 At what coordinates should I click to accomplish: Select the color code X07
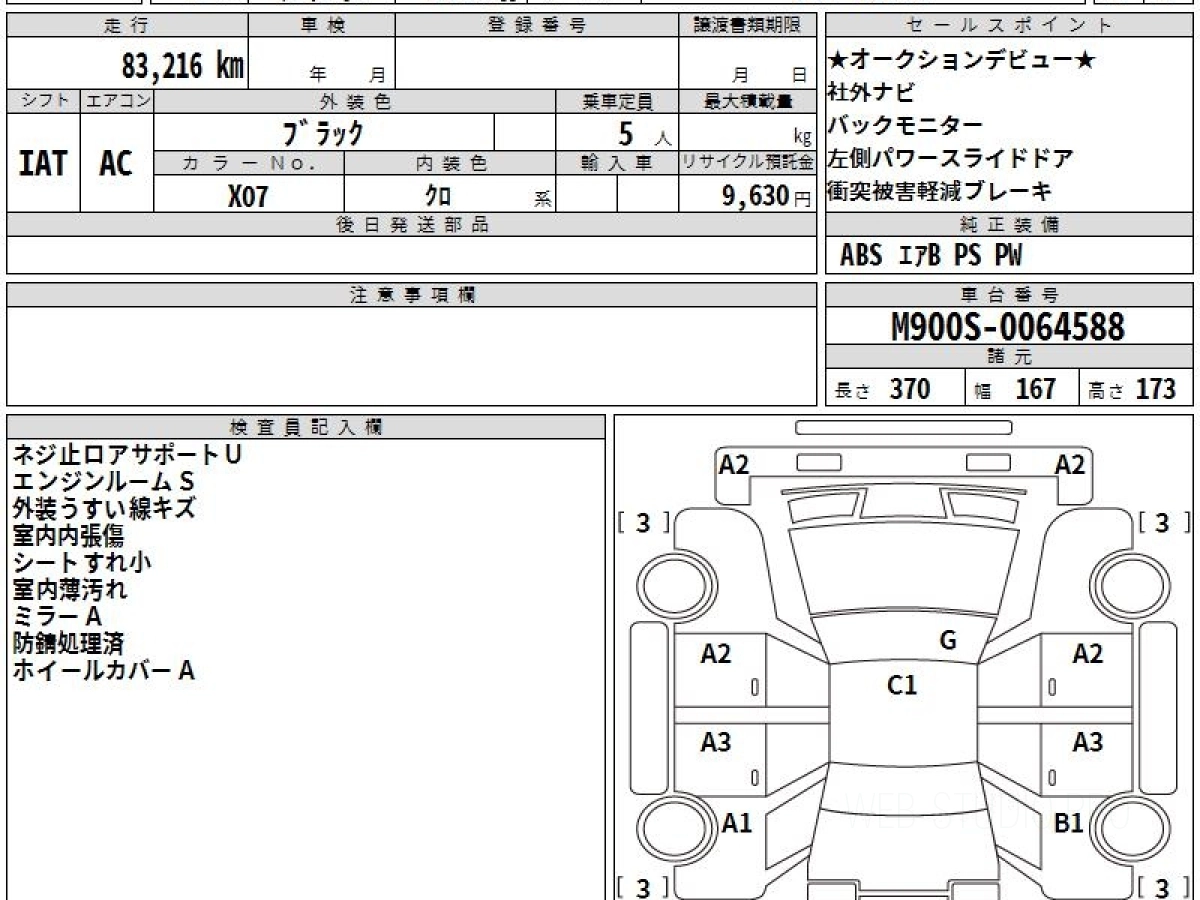click(248, 195)
